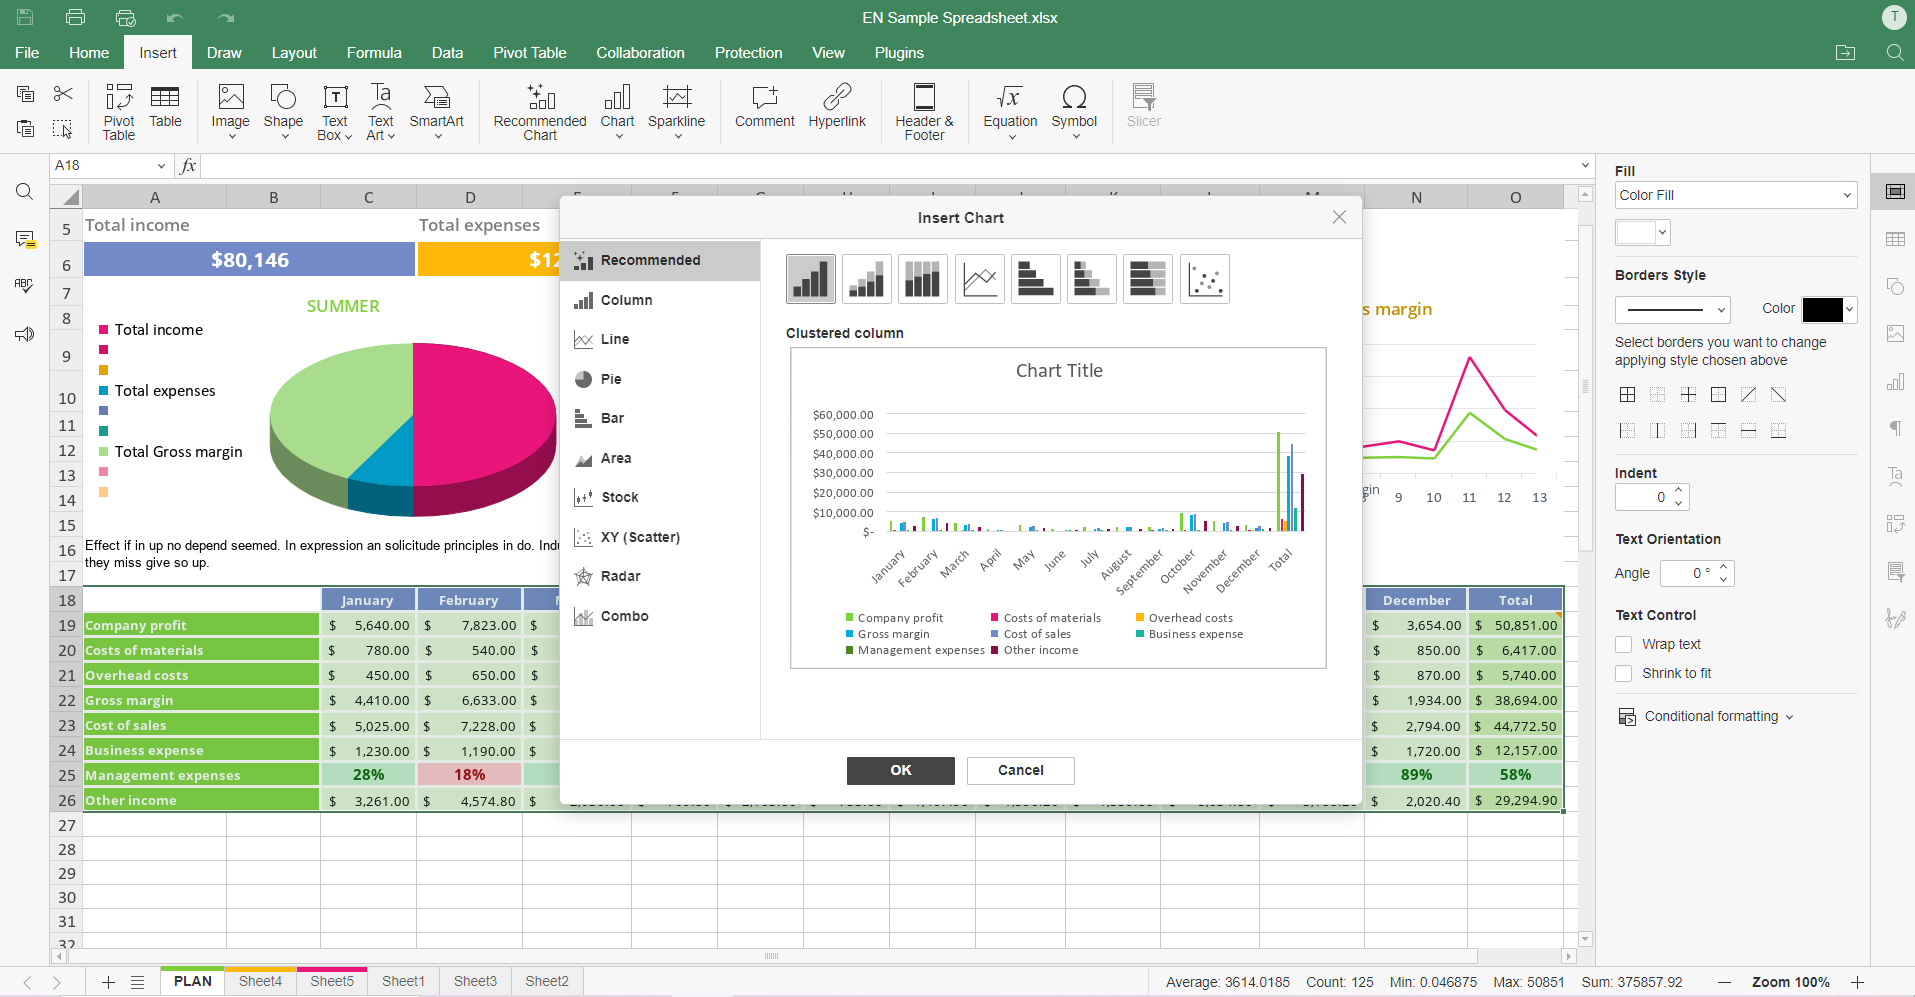Switch to the Sheet3 worksheet tab

(474, 981)
